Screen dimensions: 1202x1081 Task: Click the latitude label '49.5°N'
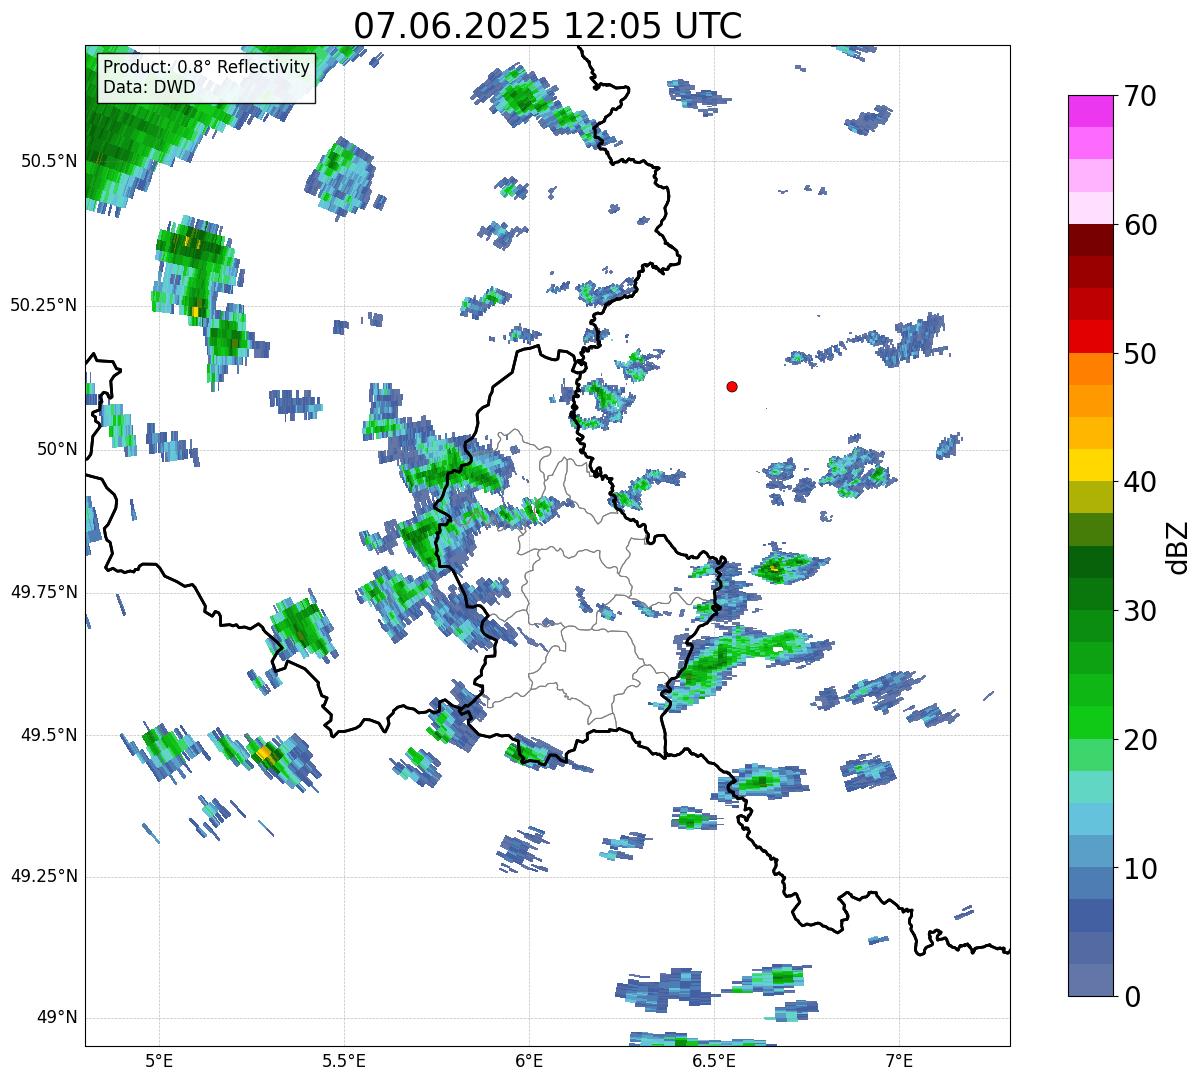[x=48, y=735]
